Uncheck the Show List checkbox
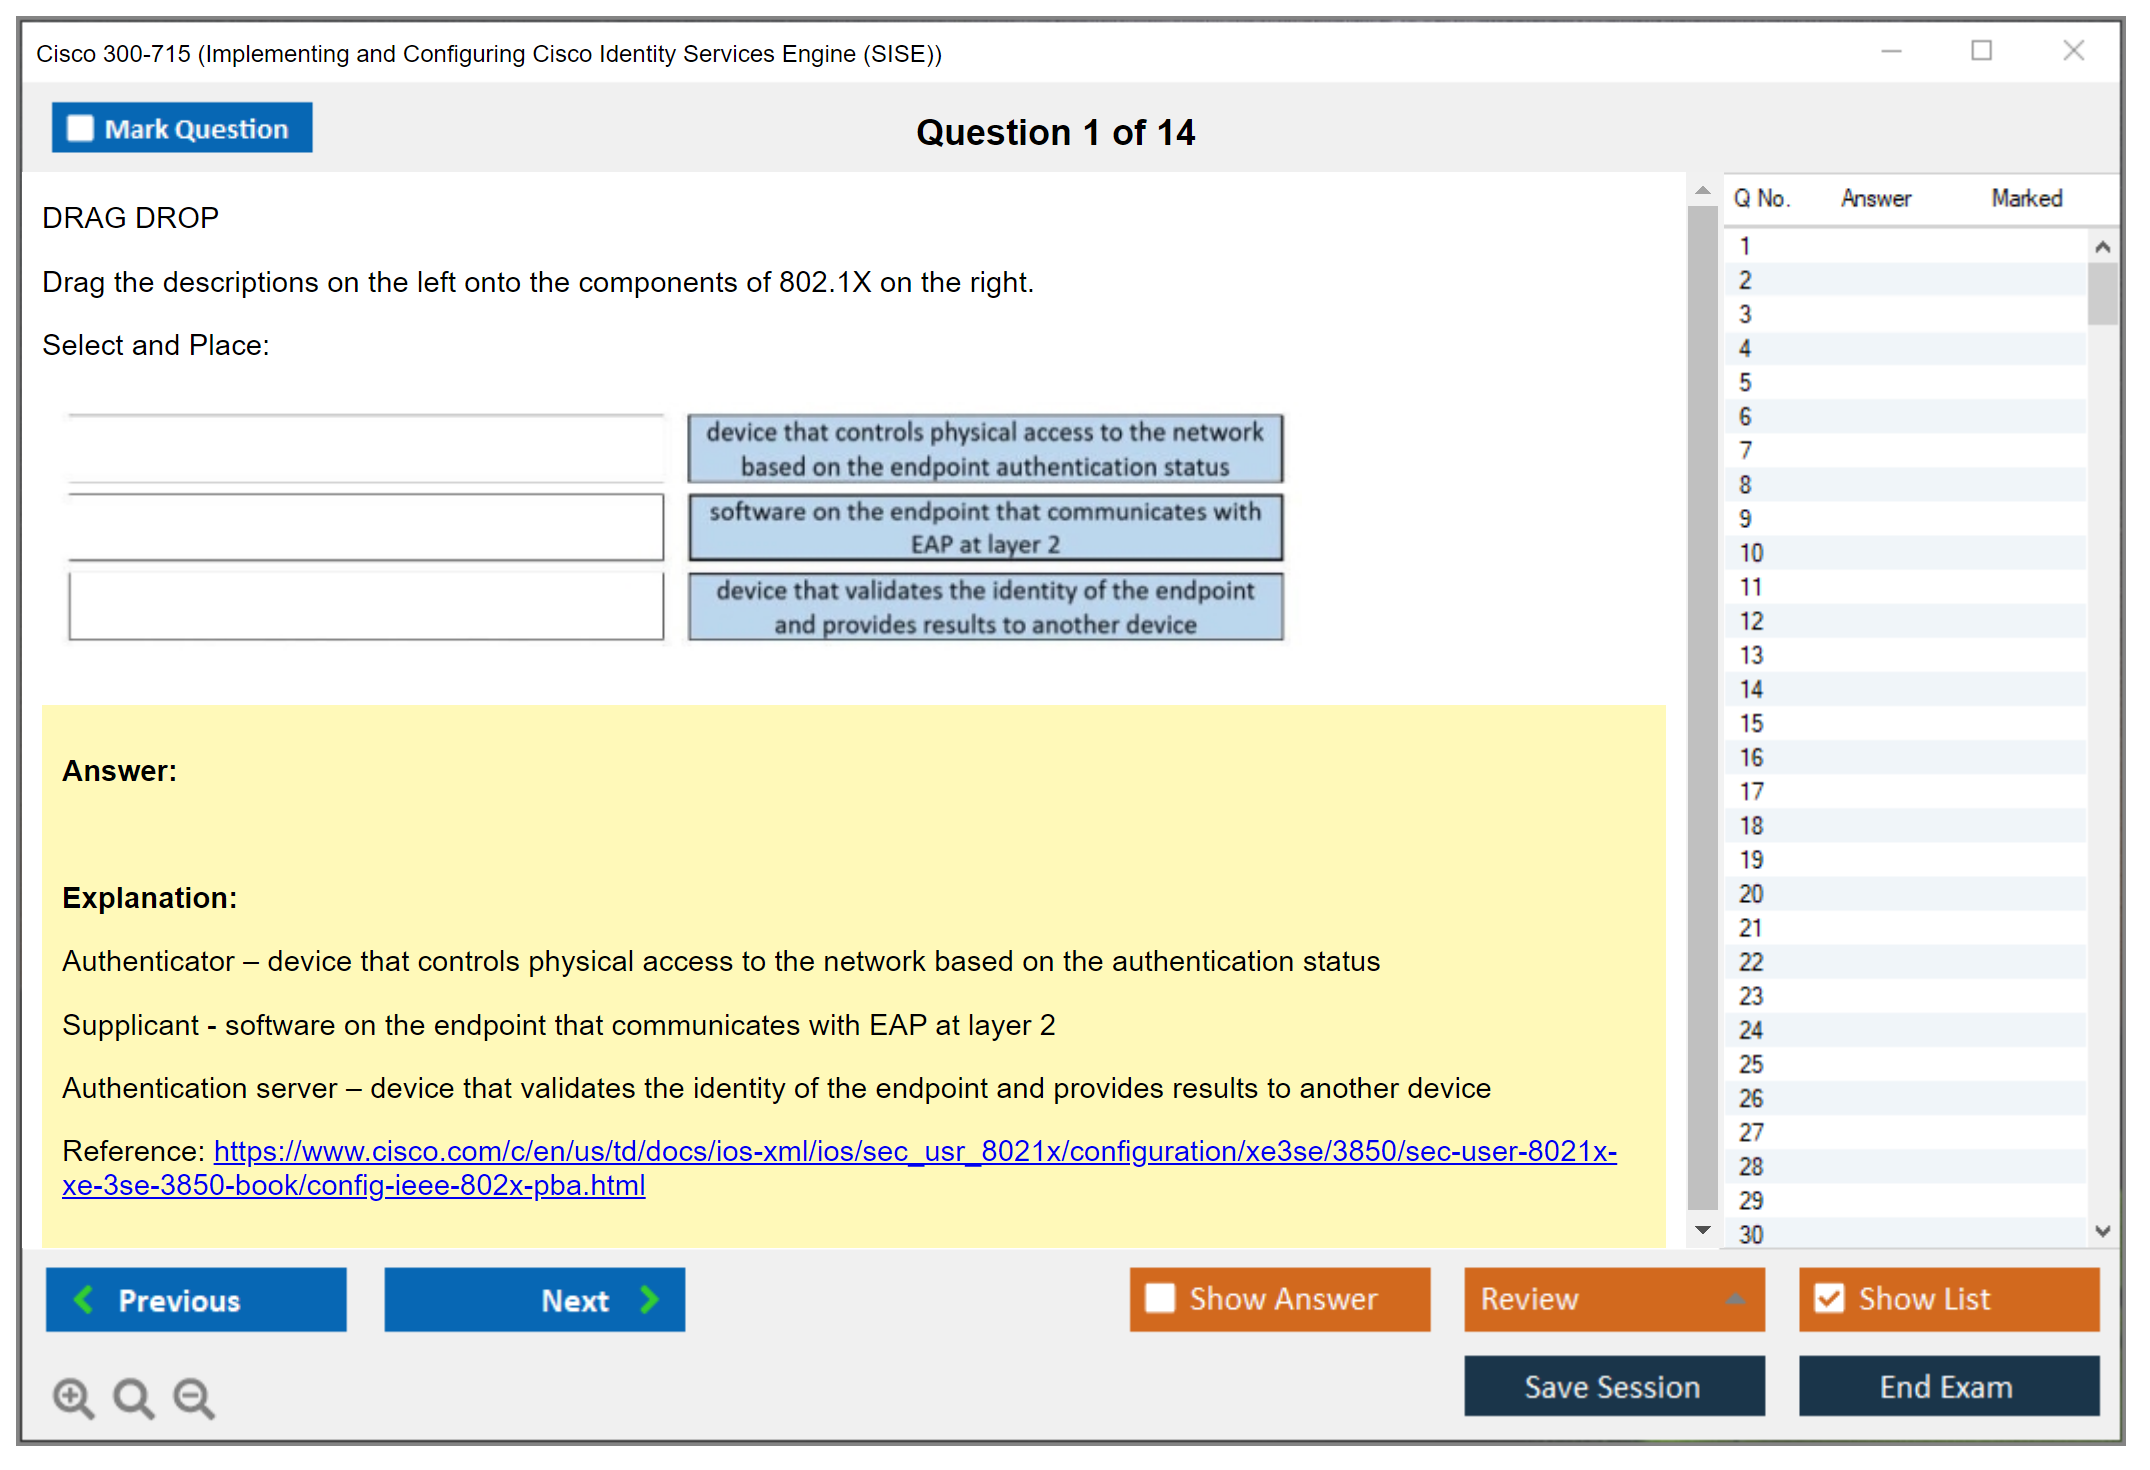This screenshot has width=2150, height=1470. tap(1829, 1298)
